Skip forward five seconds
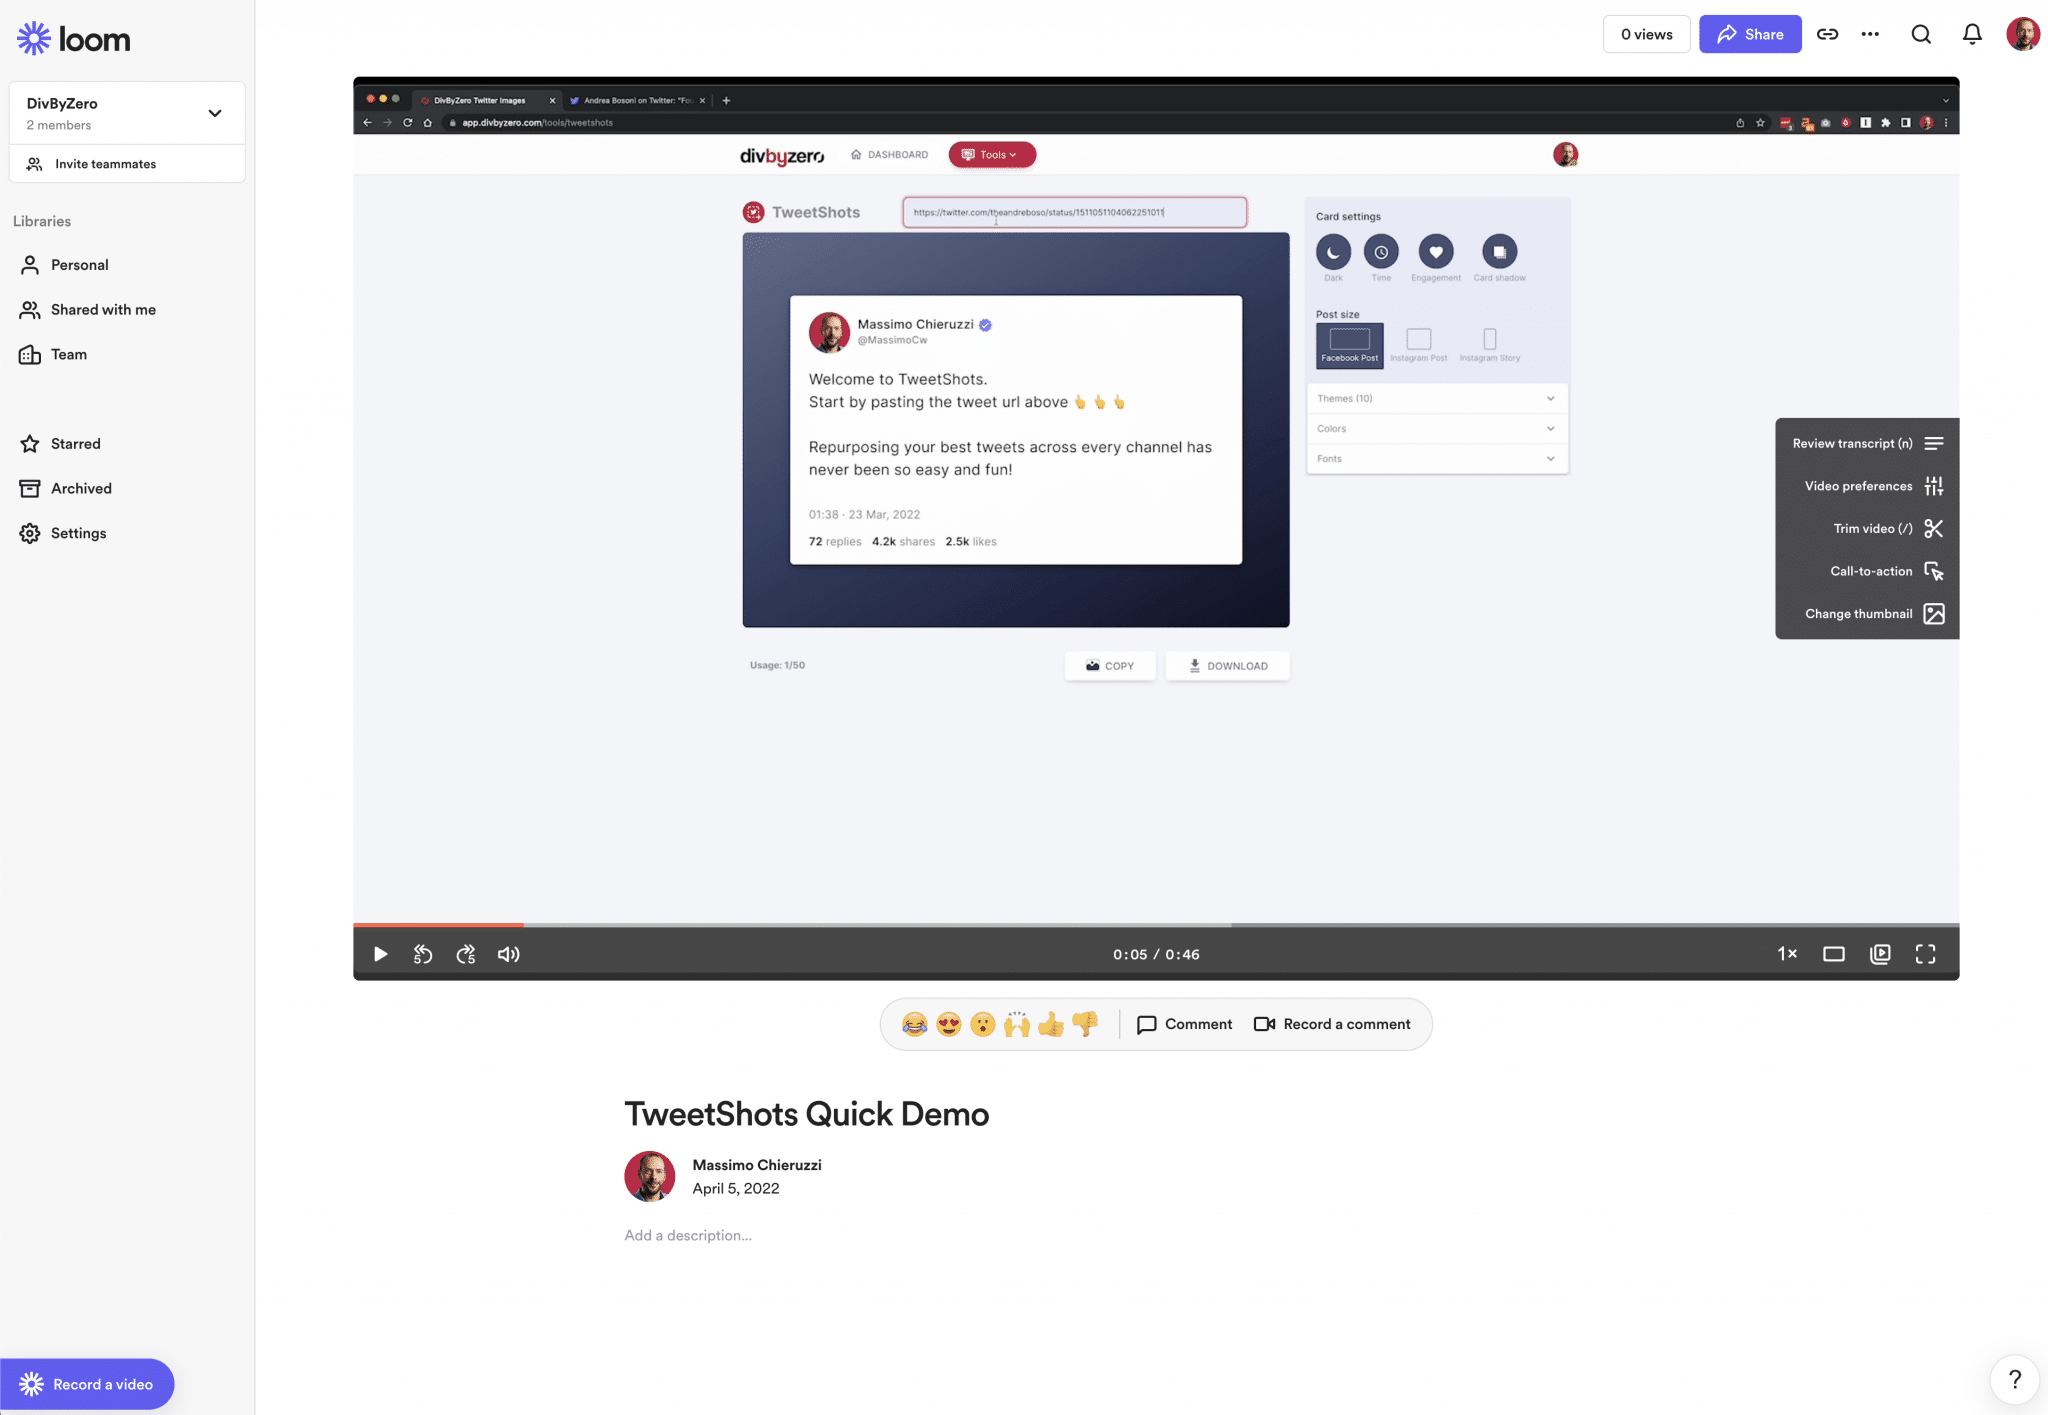Screen dimensions: 2048x1415 pyautogui.click(x=466, y=954)
